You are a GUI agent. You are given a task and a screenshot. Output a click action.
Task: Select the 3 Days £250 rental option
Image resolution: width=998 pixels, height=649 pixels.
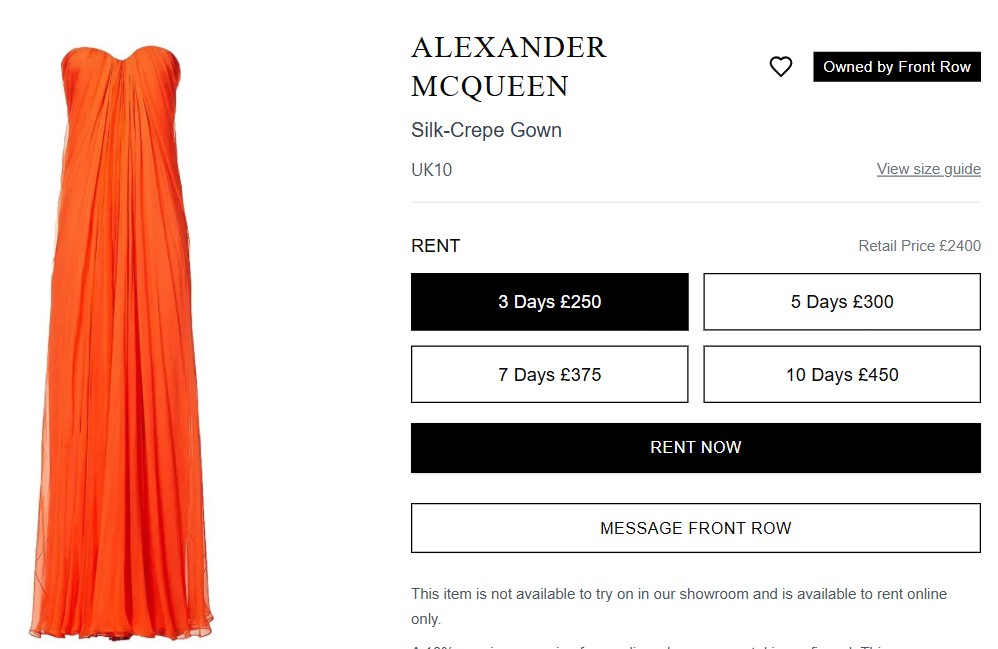point(549,301)
